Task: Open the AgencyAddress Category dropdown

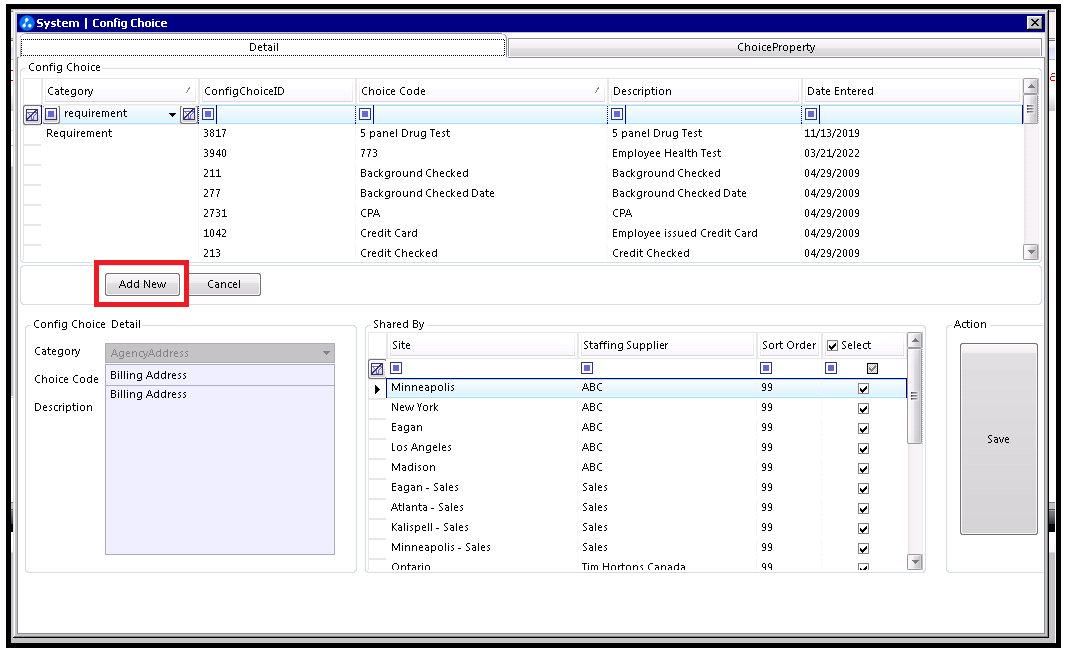Action: [327, 353]
